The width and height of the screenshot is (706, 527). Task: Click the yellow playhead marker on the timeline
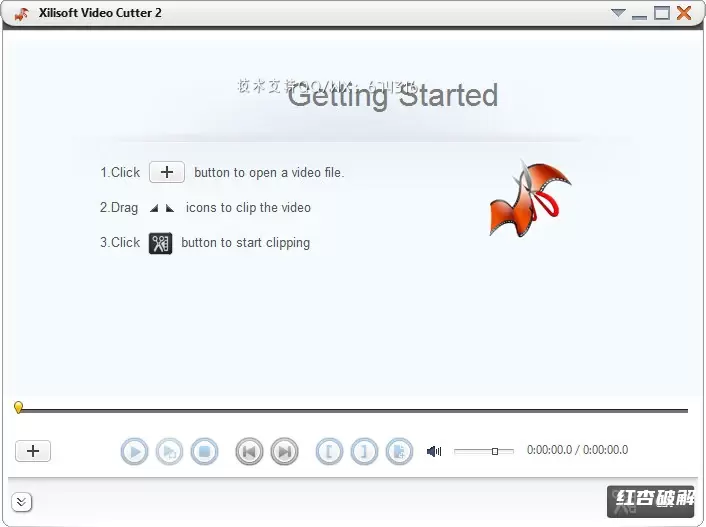(18, 408)
